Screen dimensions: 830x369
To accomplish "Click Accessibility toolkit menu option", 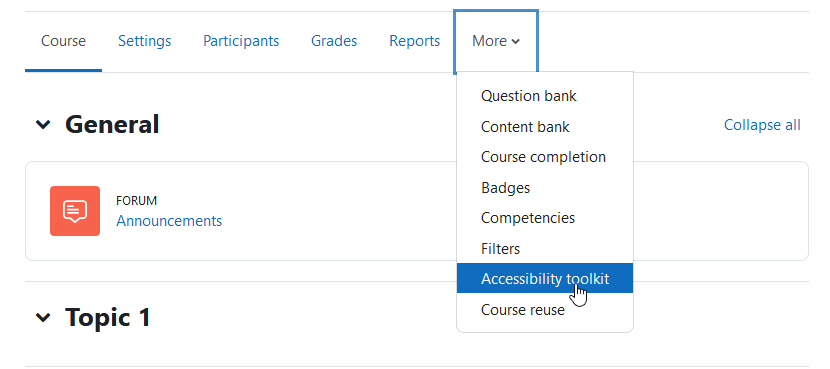I will (x=545, y=278).
